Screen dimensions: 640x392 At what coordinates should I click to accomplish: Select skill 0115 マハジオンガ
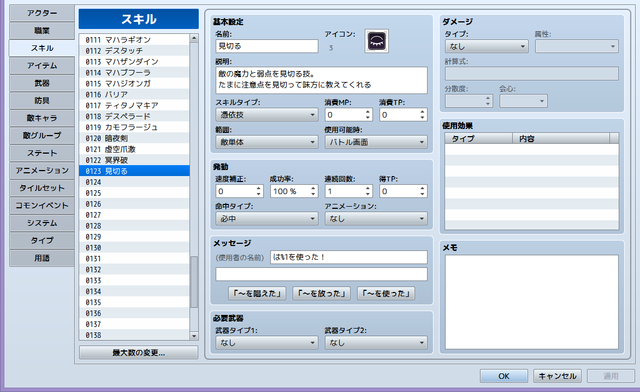coord(134,84)
